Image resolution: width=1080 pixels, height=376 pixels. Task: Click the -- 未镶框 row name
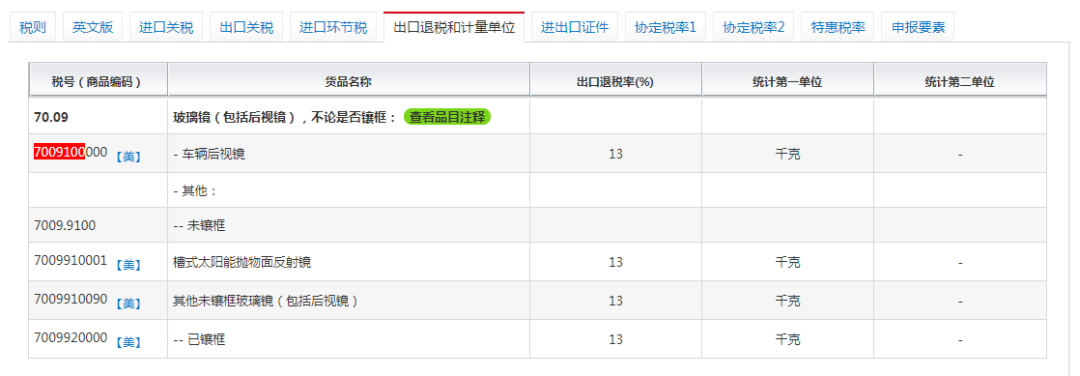[x=200, y=225]
